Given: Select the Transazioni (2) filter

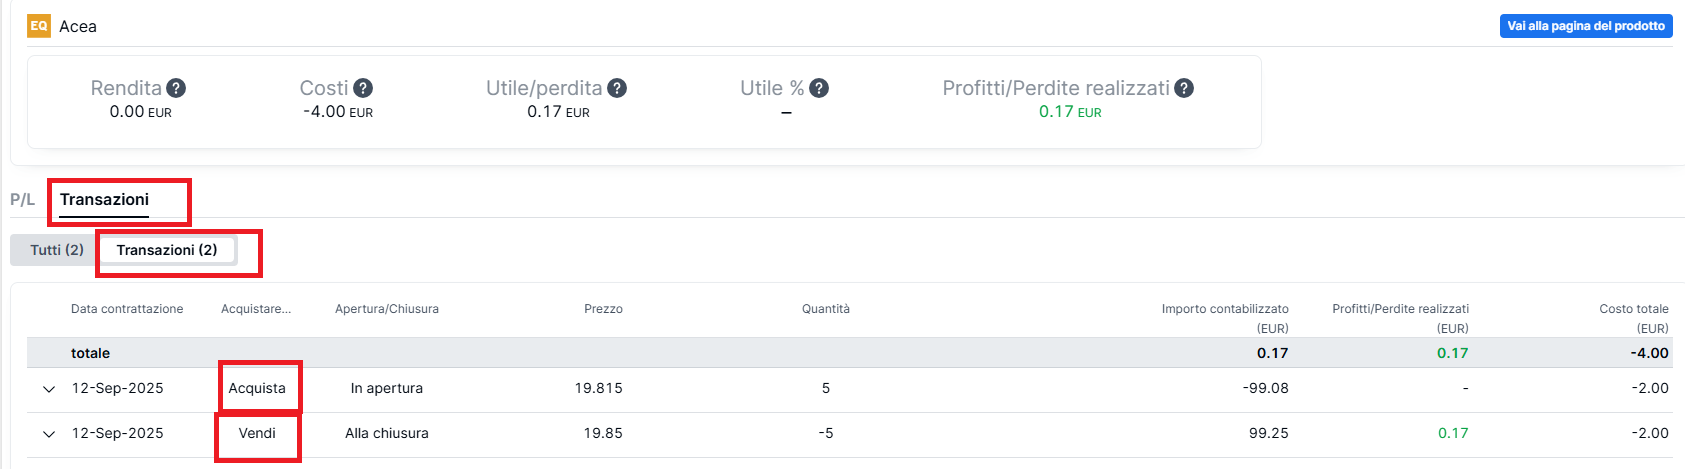Looking at the screenshot, I should (166, 250).
